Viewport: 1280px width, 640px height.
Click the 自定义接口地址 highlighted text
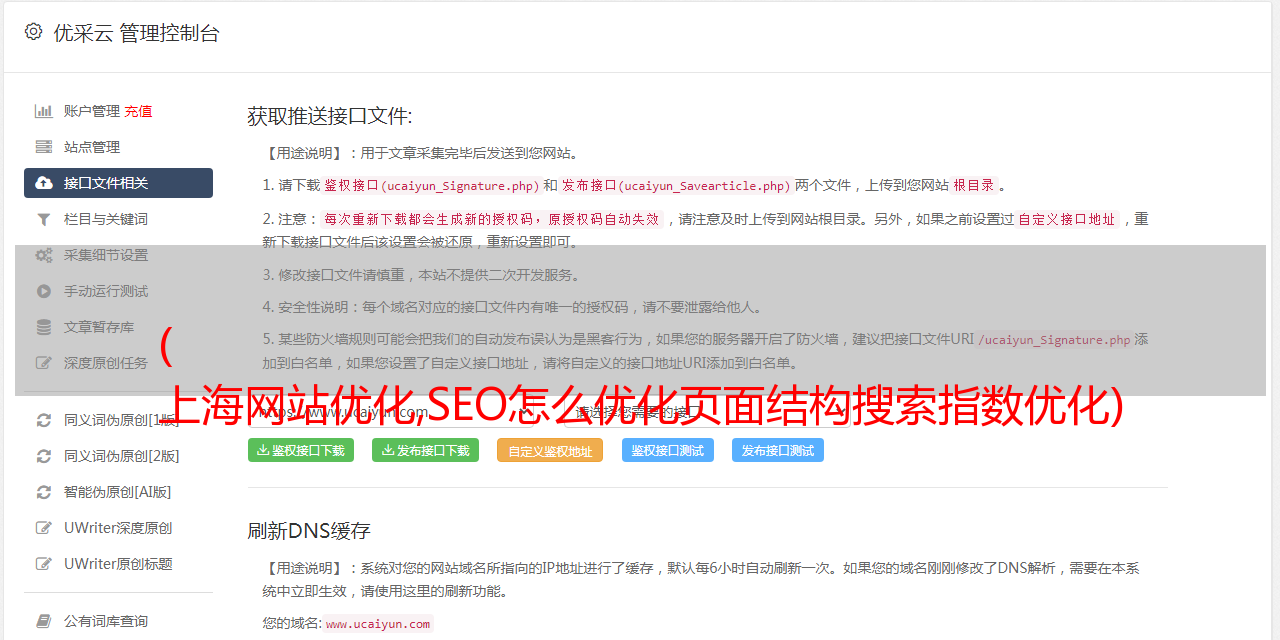pyautogui.click(x=1067, y=219)
